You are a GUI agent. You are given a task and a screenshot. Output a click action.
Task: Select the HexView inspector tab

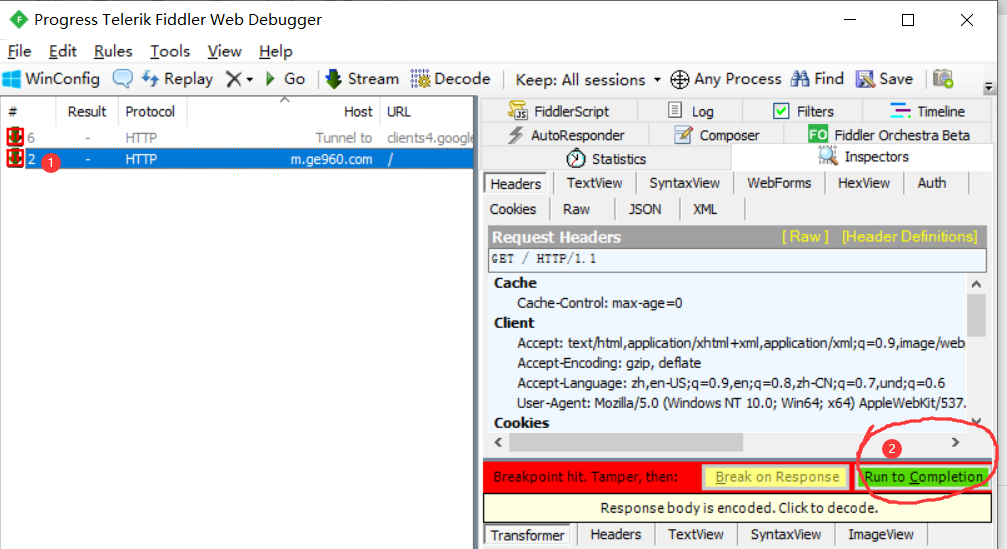click(864, 183)
